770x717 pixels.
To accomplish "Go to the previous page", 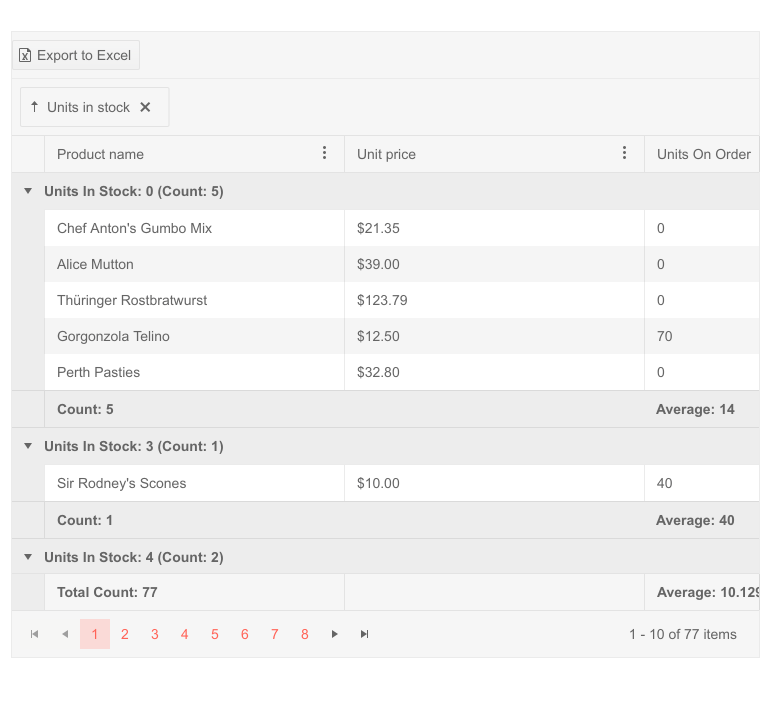I will [x=65, y=634].
